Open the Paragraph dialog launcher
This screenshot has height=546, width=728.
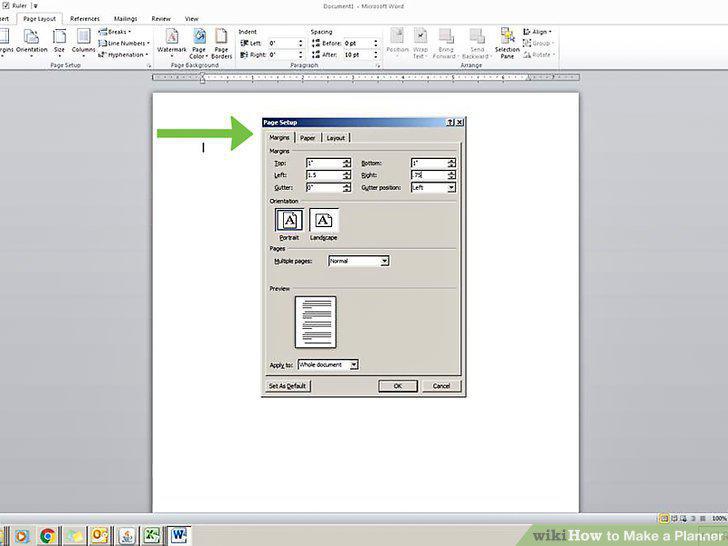point(378,66)
